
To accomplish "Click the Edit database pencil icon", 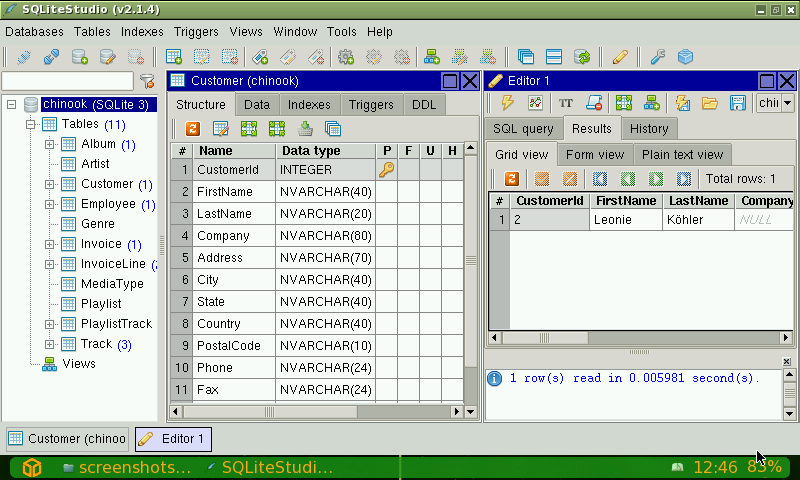I will [108, 57].
